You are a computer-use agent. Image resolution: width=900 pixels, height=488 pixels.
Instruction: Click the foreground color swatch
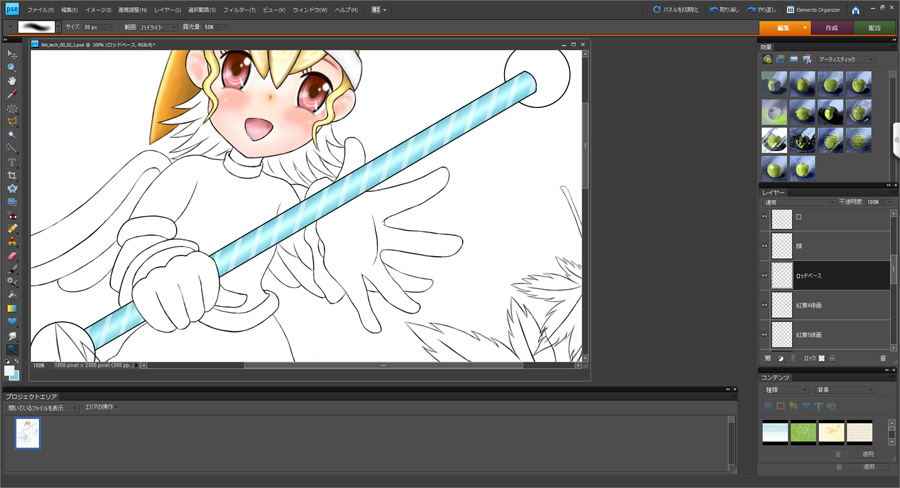click(9, 370)
